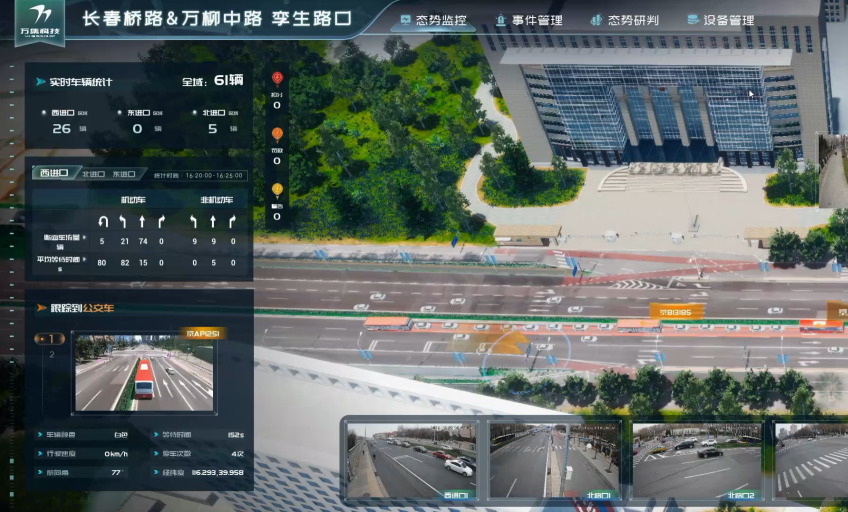Click the 0km/h speed value
Image resolution: width=848 pixels, height=512 pixels.
point(116,454)
